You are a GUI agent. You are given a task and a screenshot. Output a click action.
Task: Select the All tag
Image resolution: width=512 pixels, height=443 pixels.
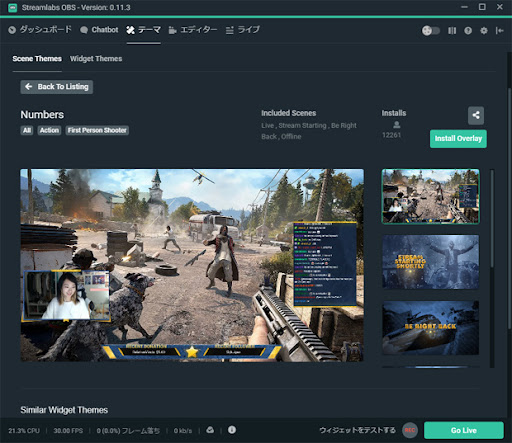point(27,130)
